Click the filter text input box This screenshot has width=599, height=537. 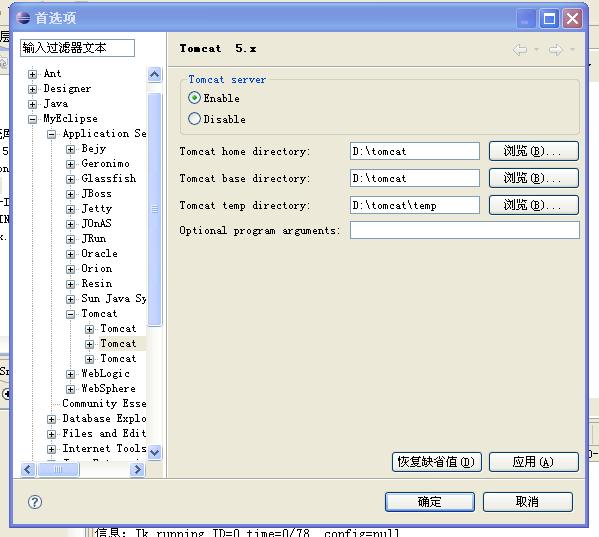tap(77, 48)
